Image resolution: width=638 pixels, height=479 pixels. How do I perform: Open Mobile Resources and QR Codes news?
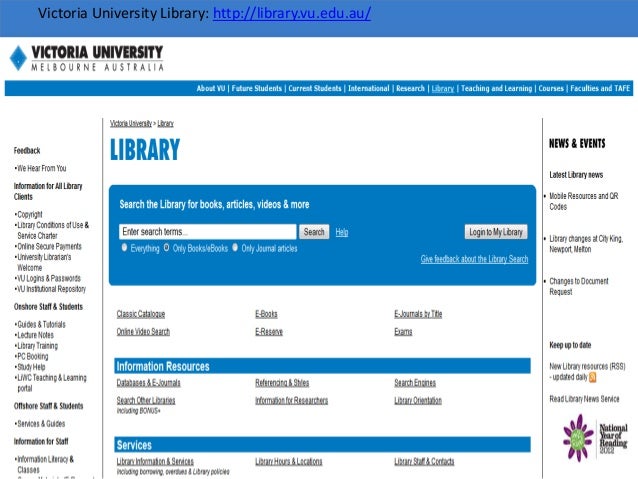(584, 201)
